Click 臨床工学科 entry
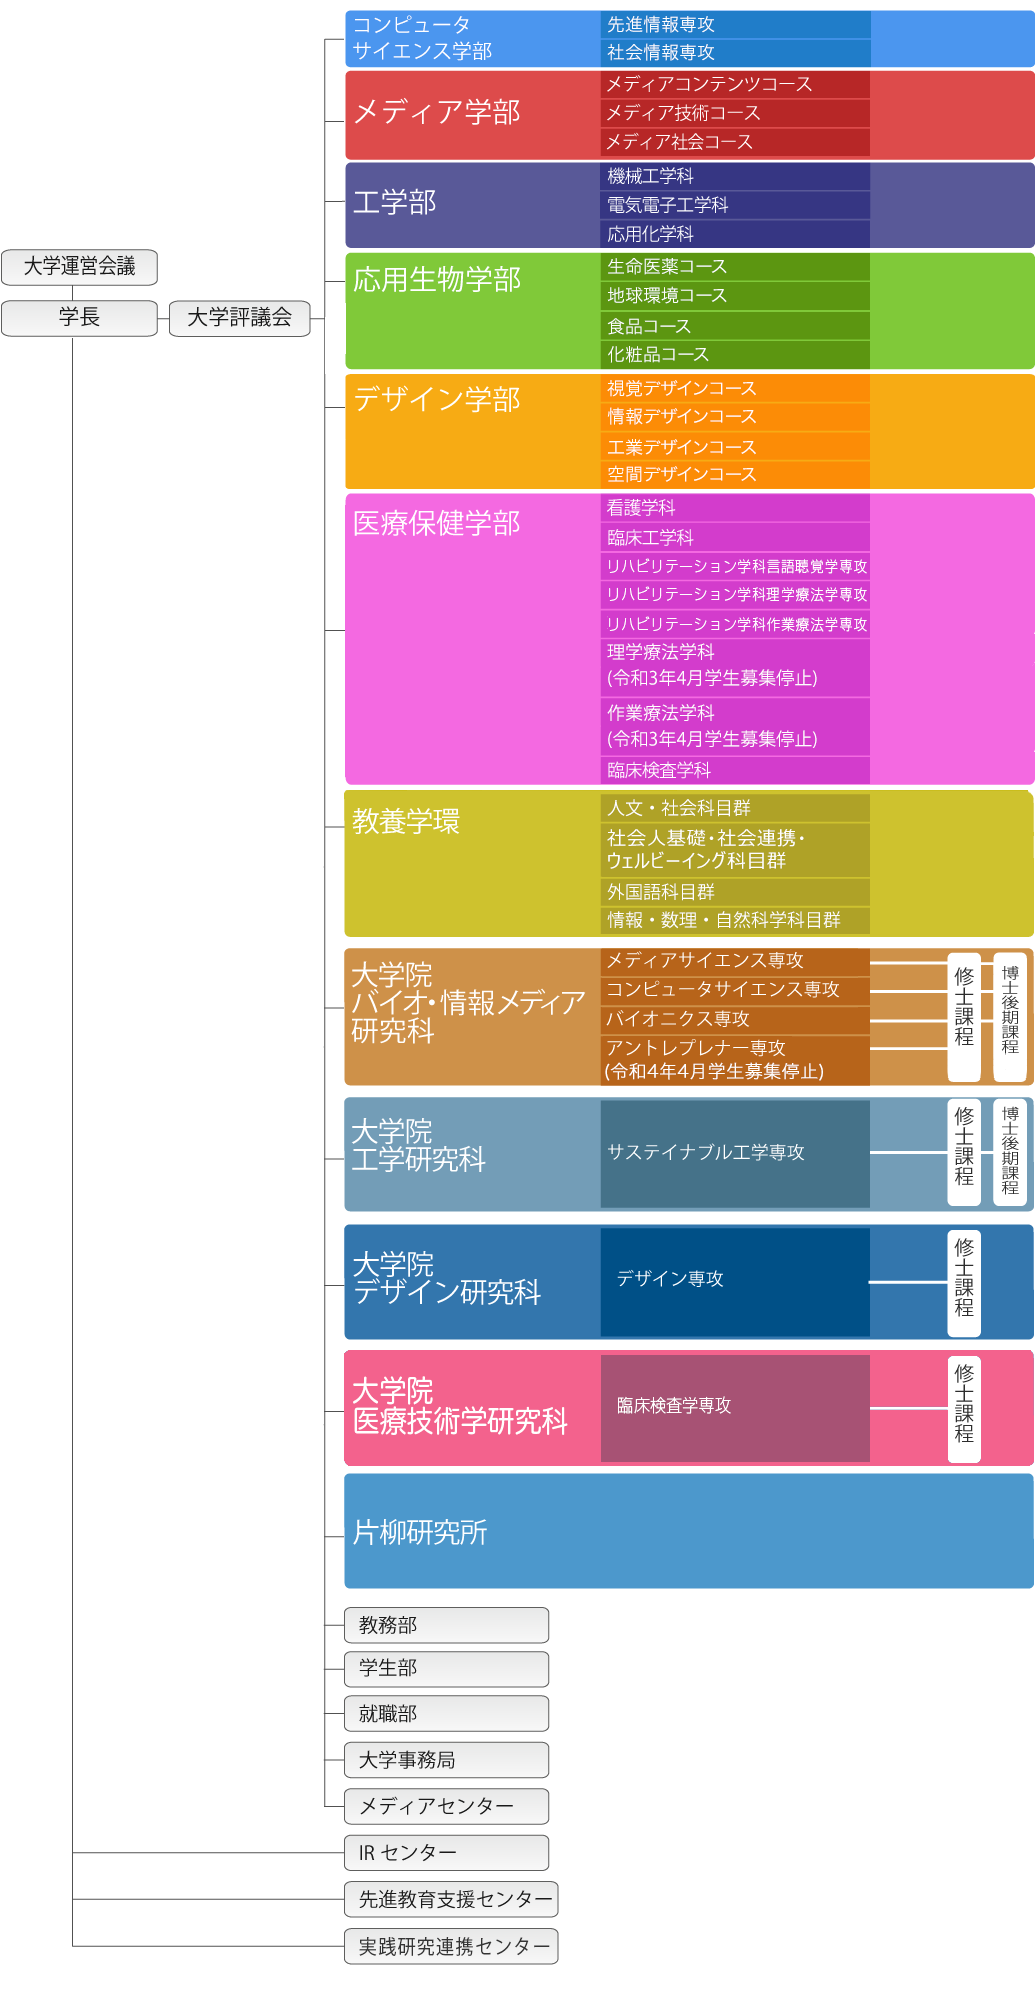This screenshot has width=1035, height=2000. pos(735,538)
